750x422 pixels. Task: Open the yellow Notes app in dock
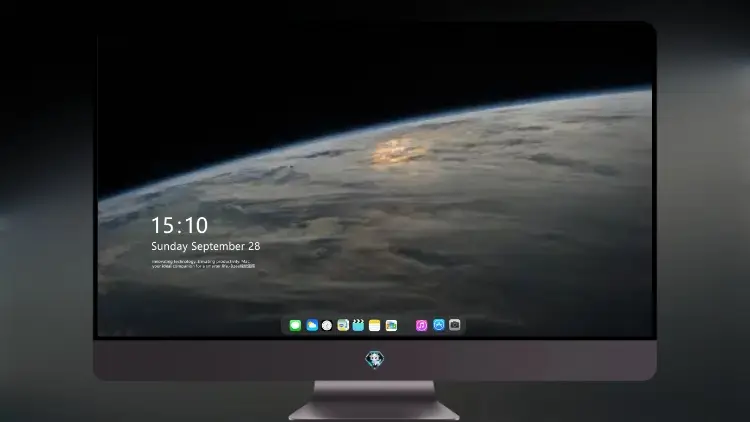point(375,325)
